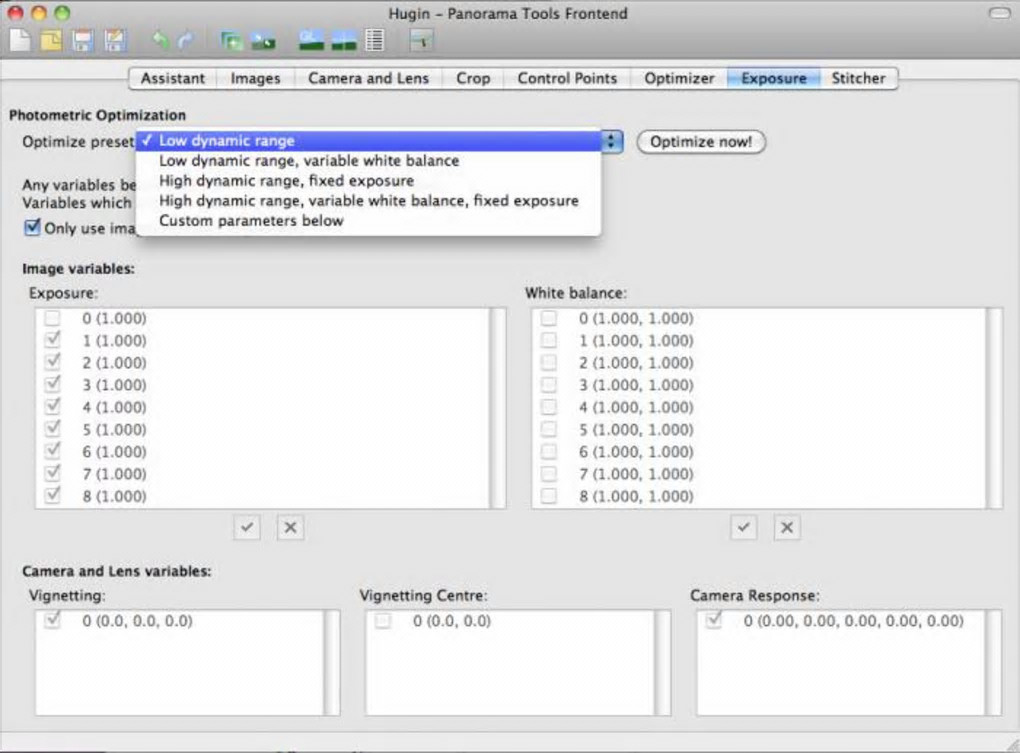Select the Exposure tab

(x=773, y=78)
